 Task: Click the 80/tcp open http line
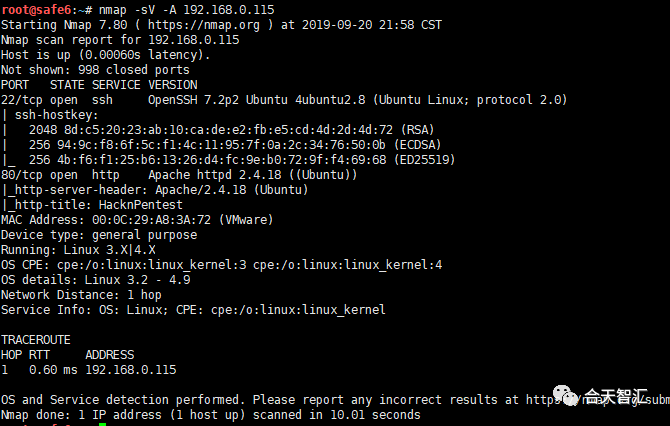click(x=179, y=175)
